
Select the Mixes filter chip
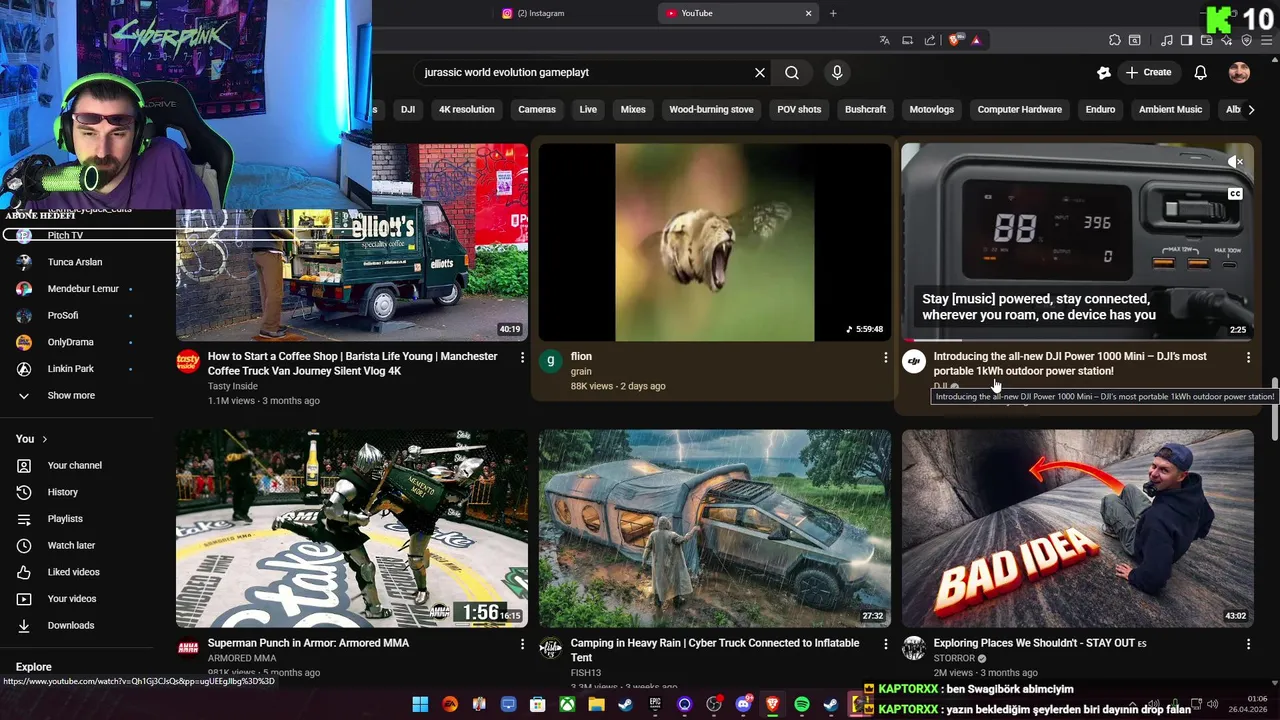(633, 109)
